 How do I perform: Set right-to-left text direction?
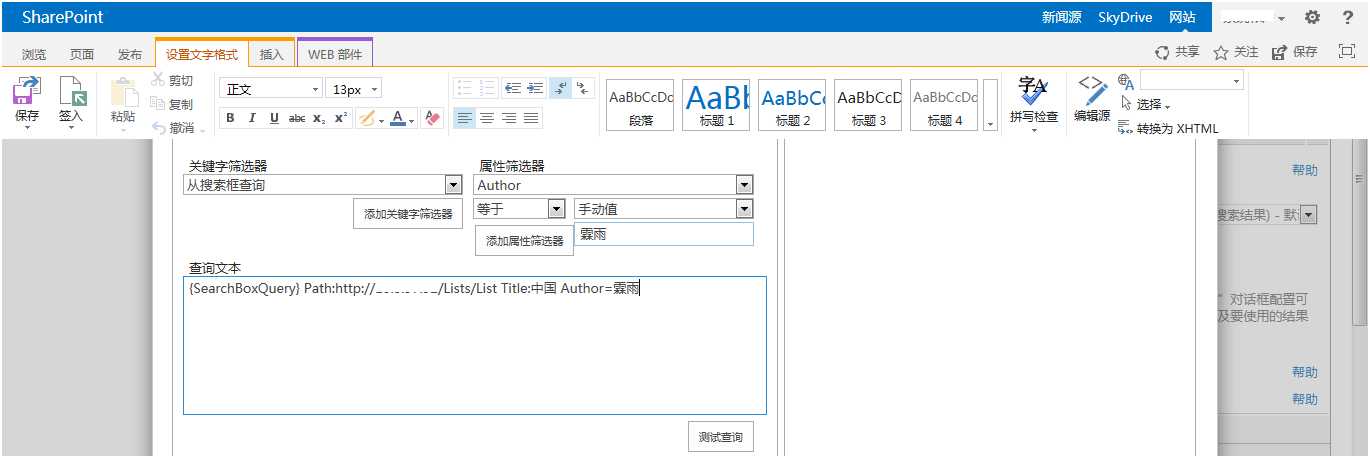coord(584,88)
